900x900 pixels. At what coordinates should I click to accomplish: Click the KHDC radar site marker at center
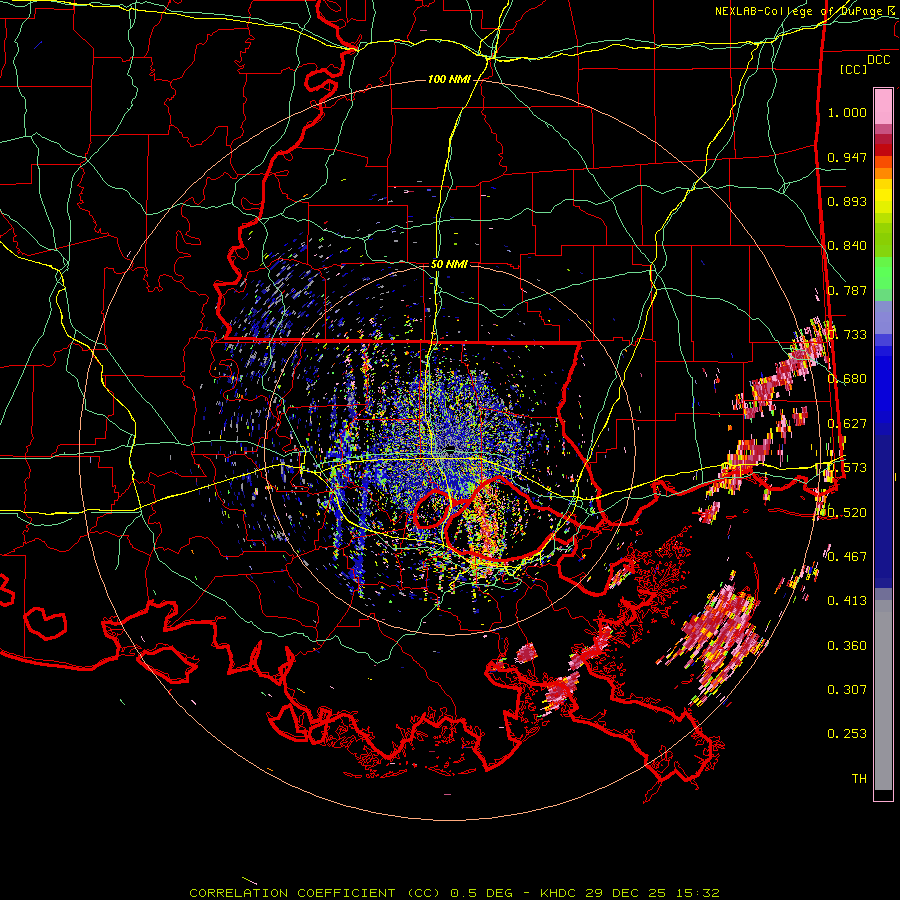[451, 448]
